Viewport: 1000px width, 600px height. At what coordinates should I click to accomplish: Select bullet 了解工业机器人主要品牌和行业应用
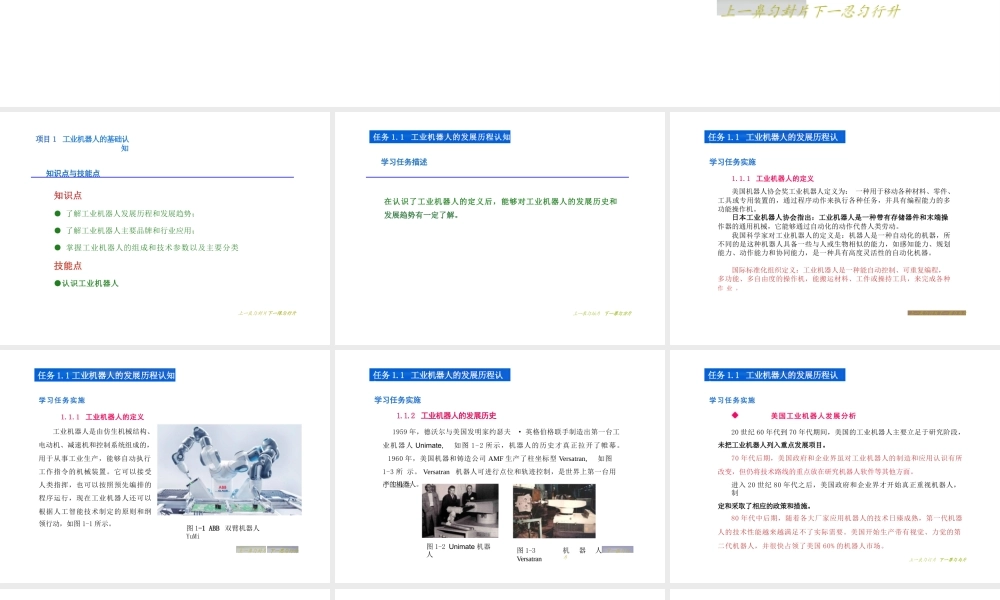coord(125,231)
